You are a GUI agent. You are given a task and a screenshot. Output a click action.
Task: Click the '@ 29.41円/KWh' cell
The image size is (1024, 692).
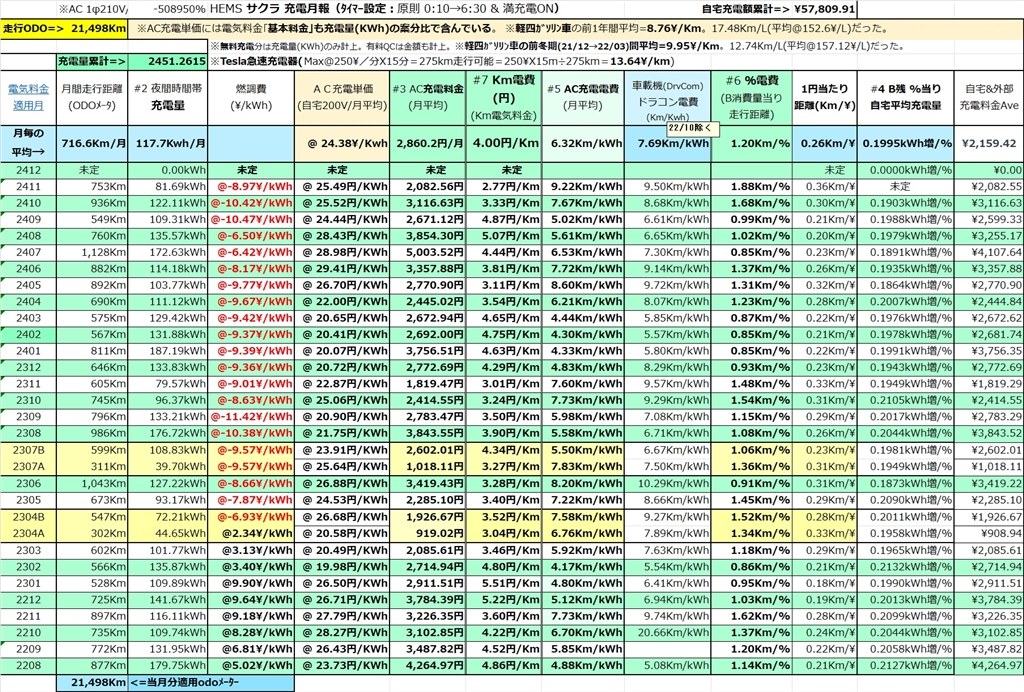click(342, 269)
